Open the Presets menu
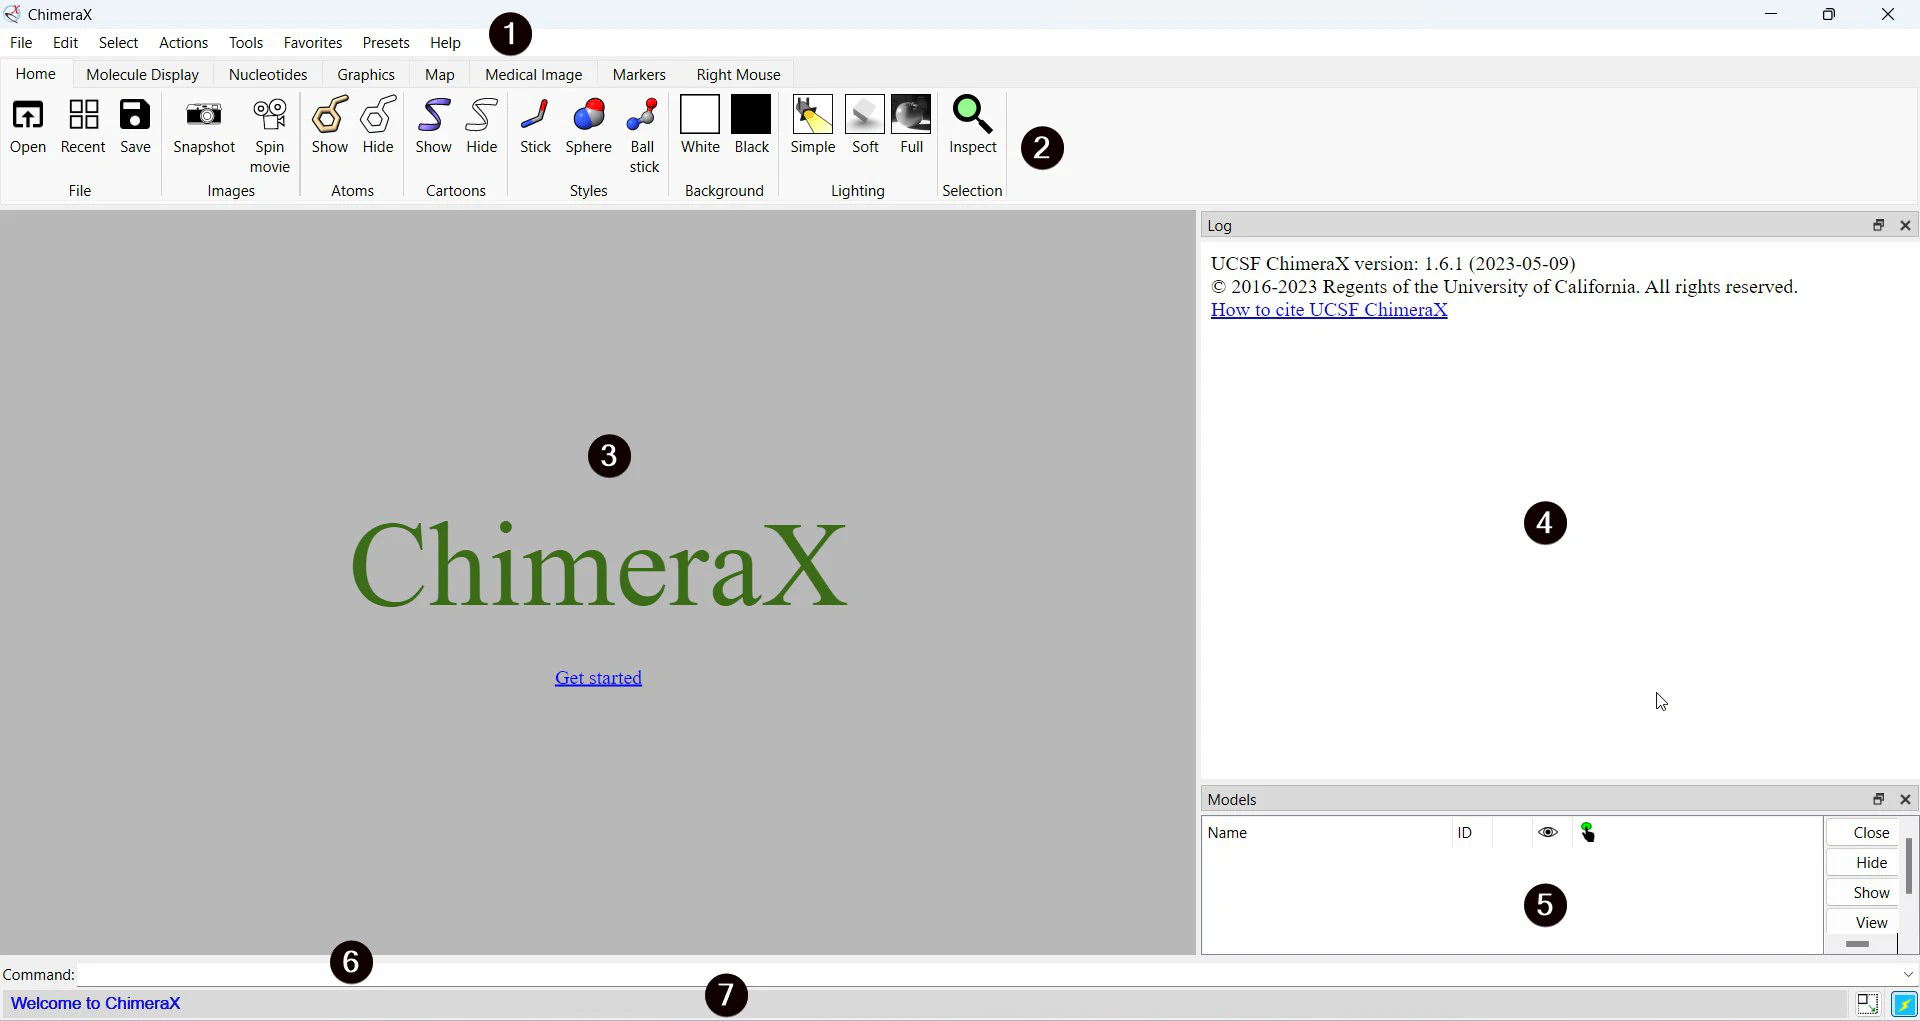This screenshot has width=1920, height=1021. [x=386, y=43]
